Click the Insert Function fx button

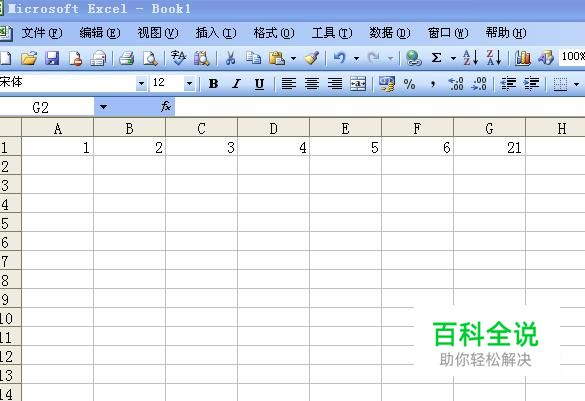[166, 107]
